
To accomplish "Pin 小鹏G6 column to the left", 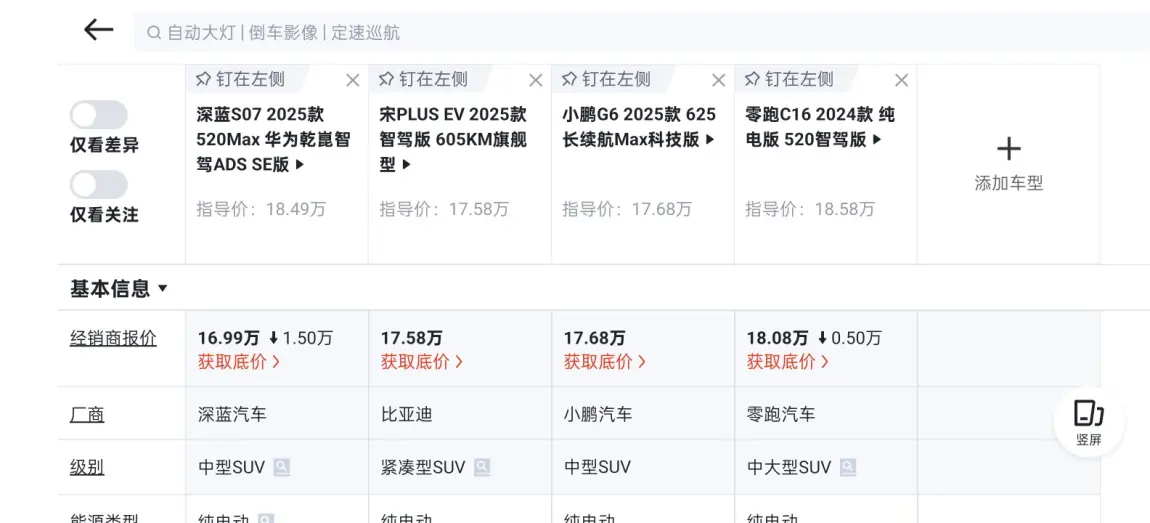I will [x=607, y=78].
